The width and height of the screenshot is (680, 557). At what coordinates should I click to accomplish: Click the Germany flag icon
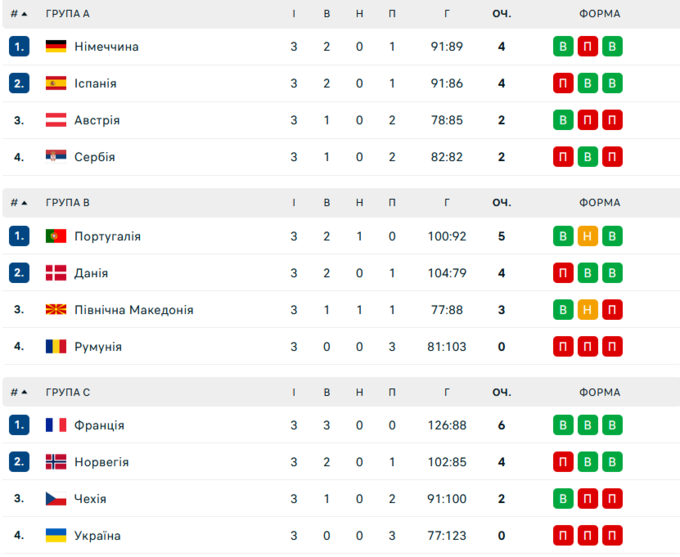(x=56, y=47)
